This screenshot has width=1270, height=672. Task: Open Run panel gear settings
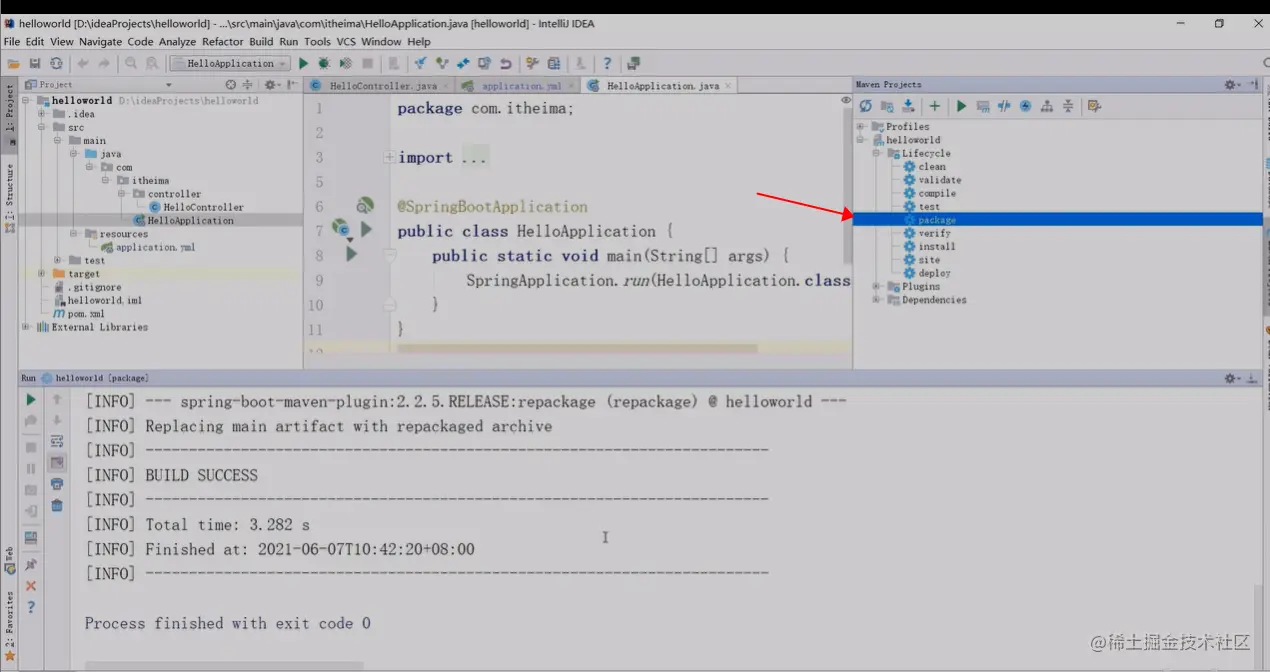coord(1232,379)
